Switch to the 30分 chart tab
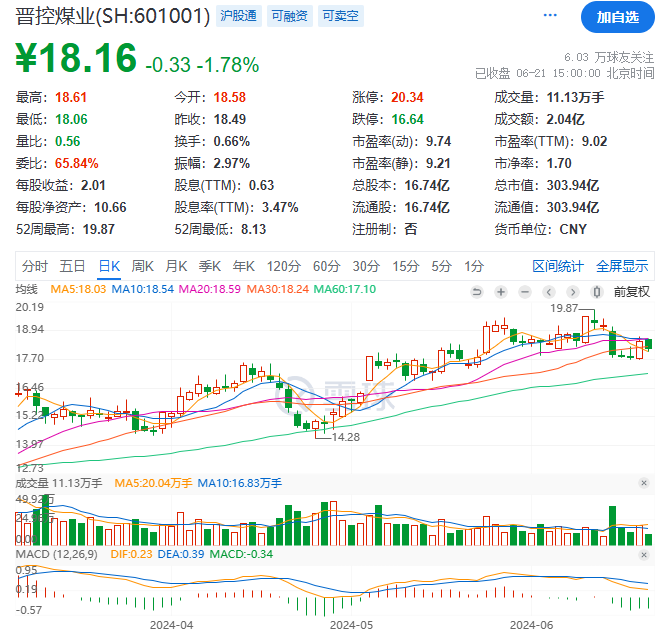668x636 pixels. (x=366, y=266)
